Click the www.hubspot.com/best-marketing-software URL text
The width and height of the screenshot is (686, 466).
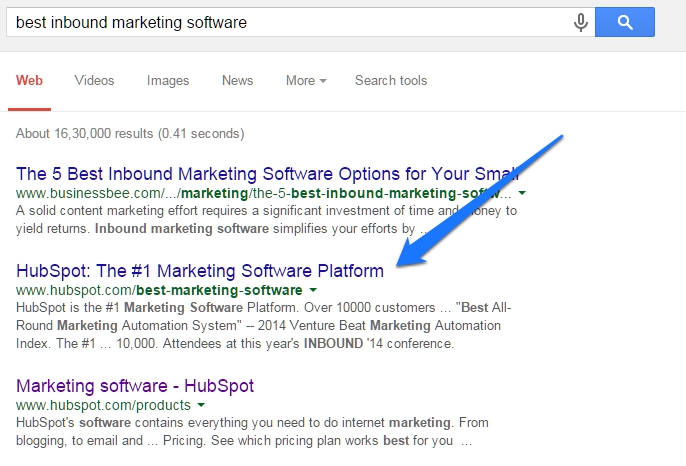point(159,290)
